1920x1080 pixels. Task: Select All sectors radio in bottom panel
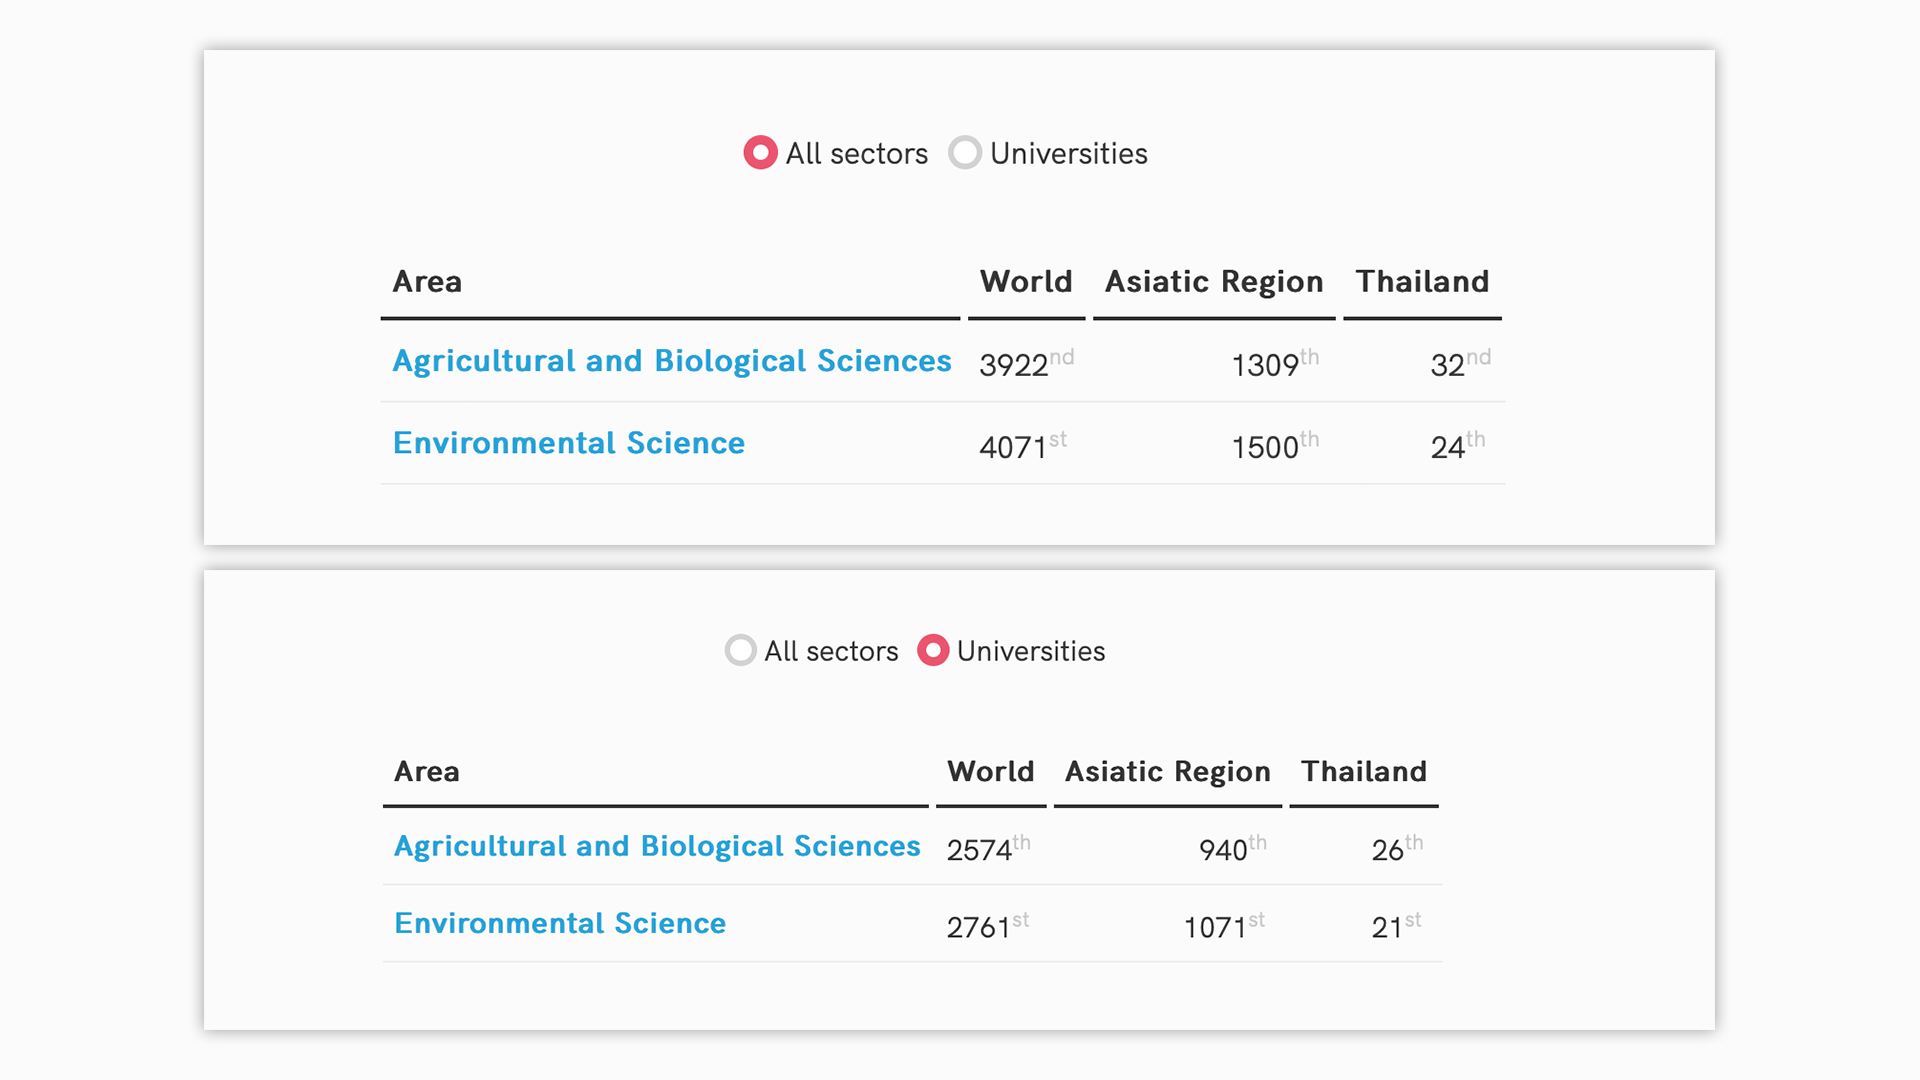(x=740, y=651)
